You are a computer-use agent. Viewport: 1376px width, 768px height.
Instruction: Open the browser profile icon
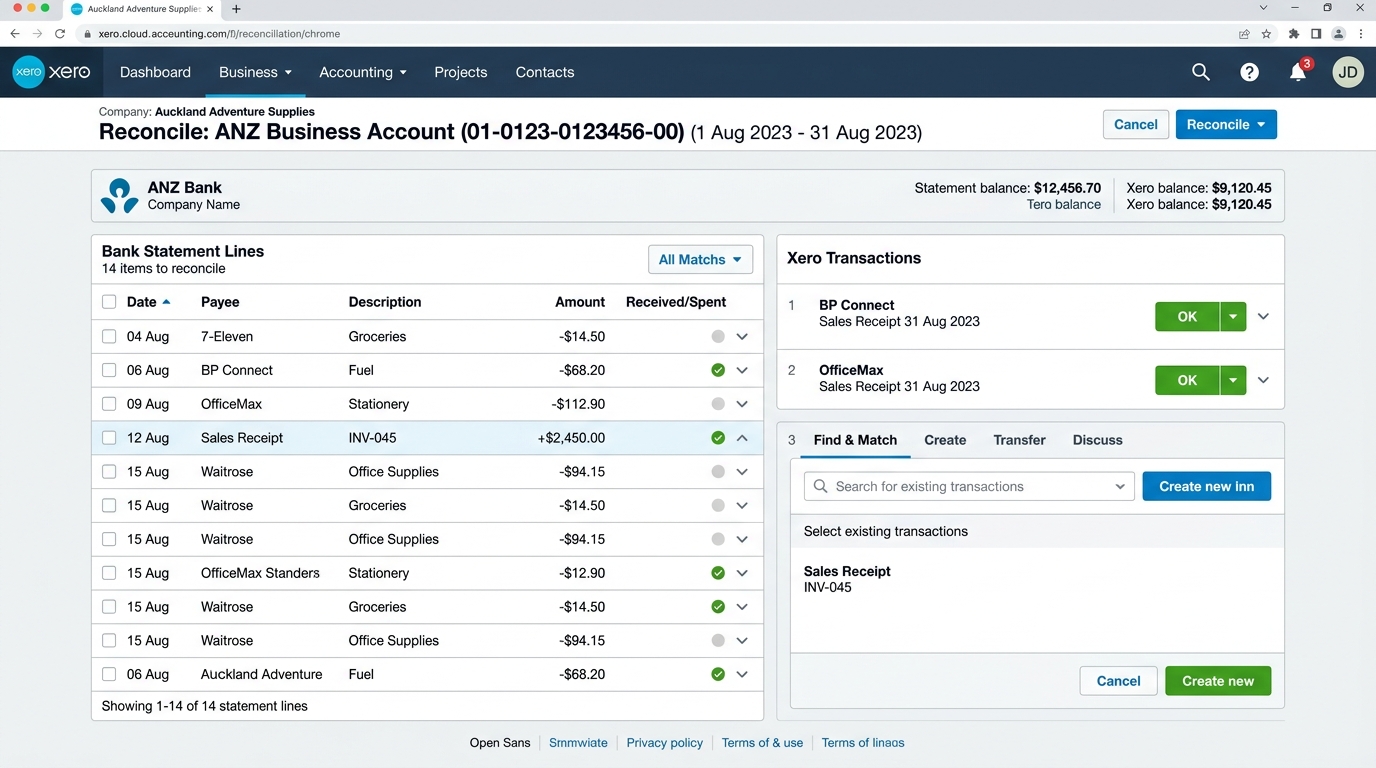click(1338, 33)
